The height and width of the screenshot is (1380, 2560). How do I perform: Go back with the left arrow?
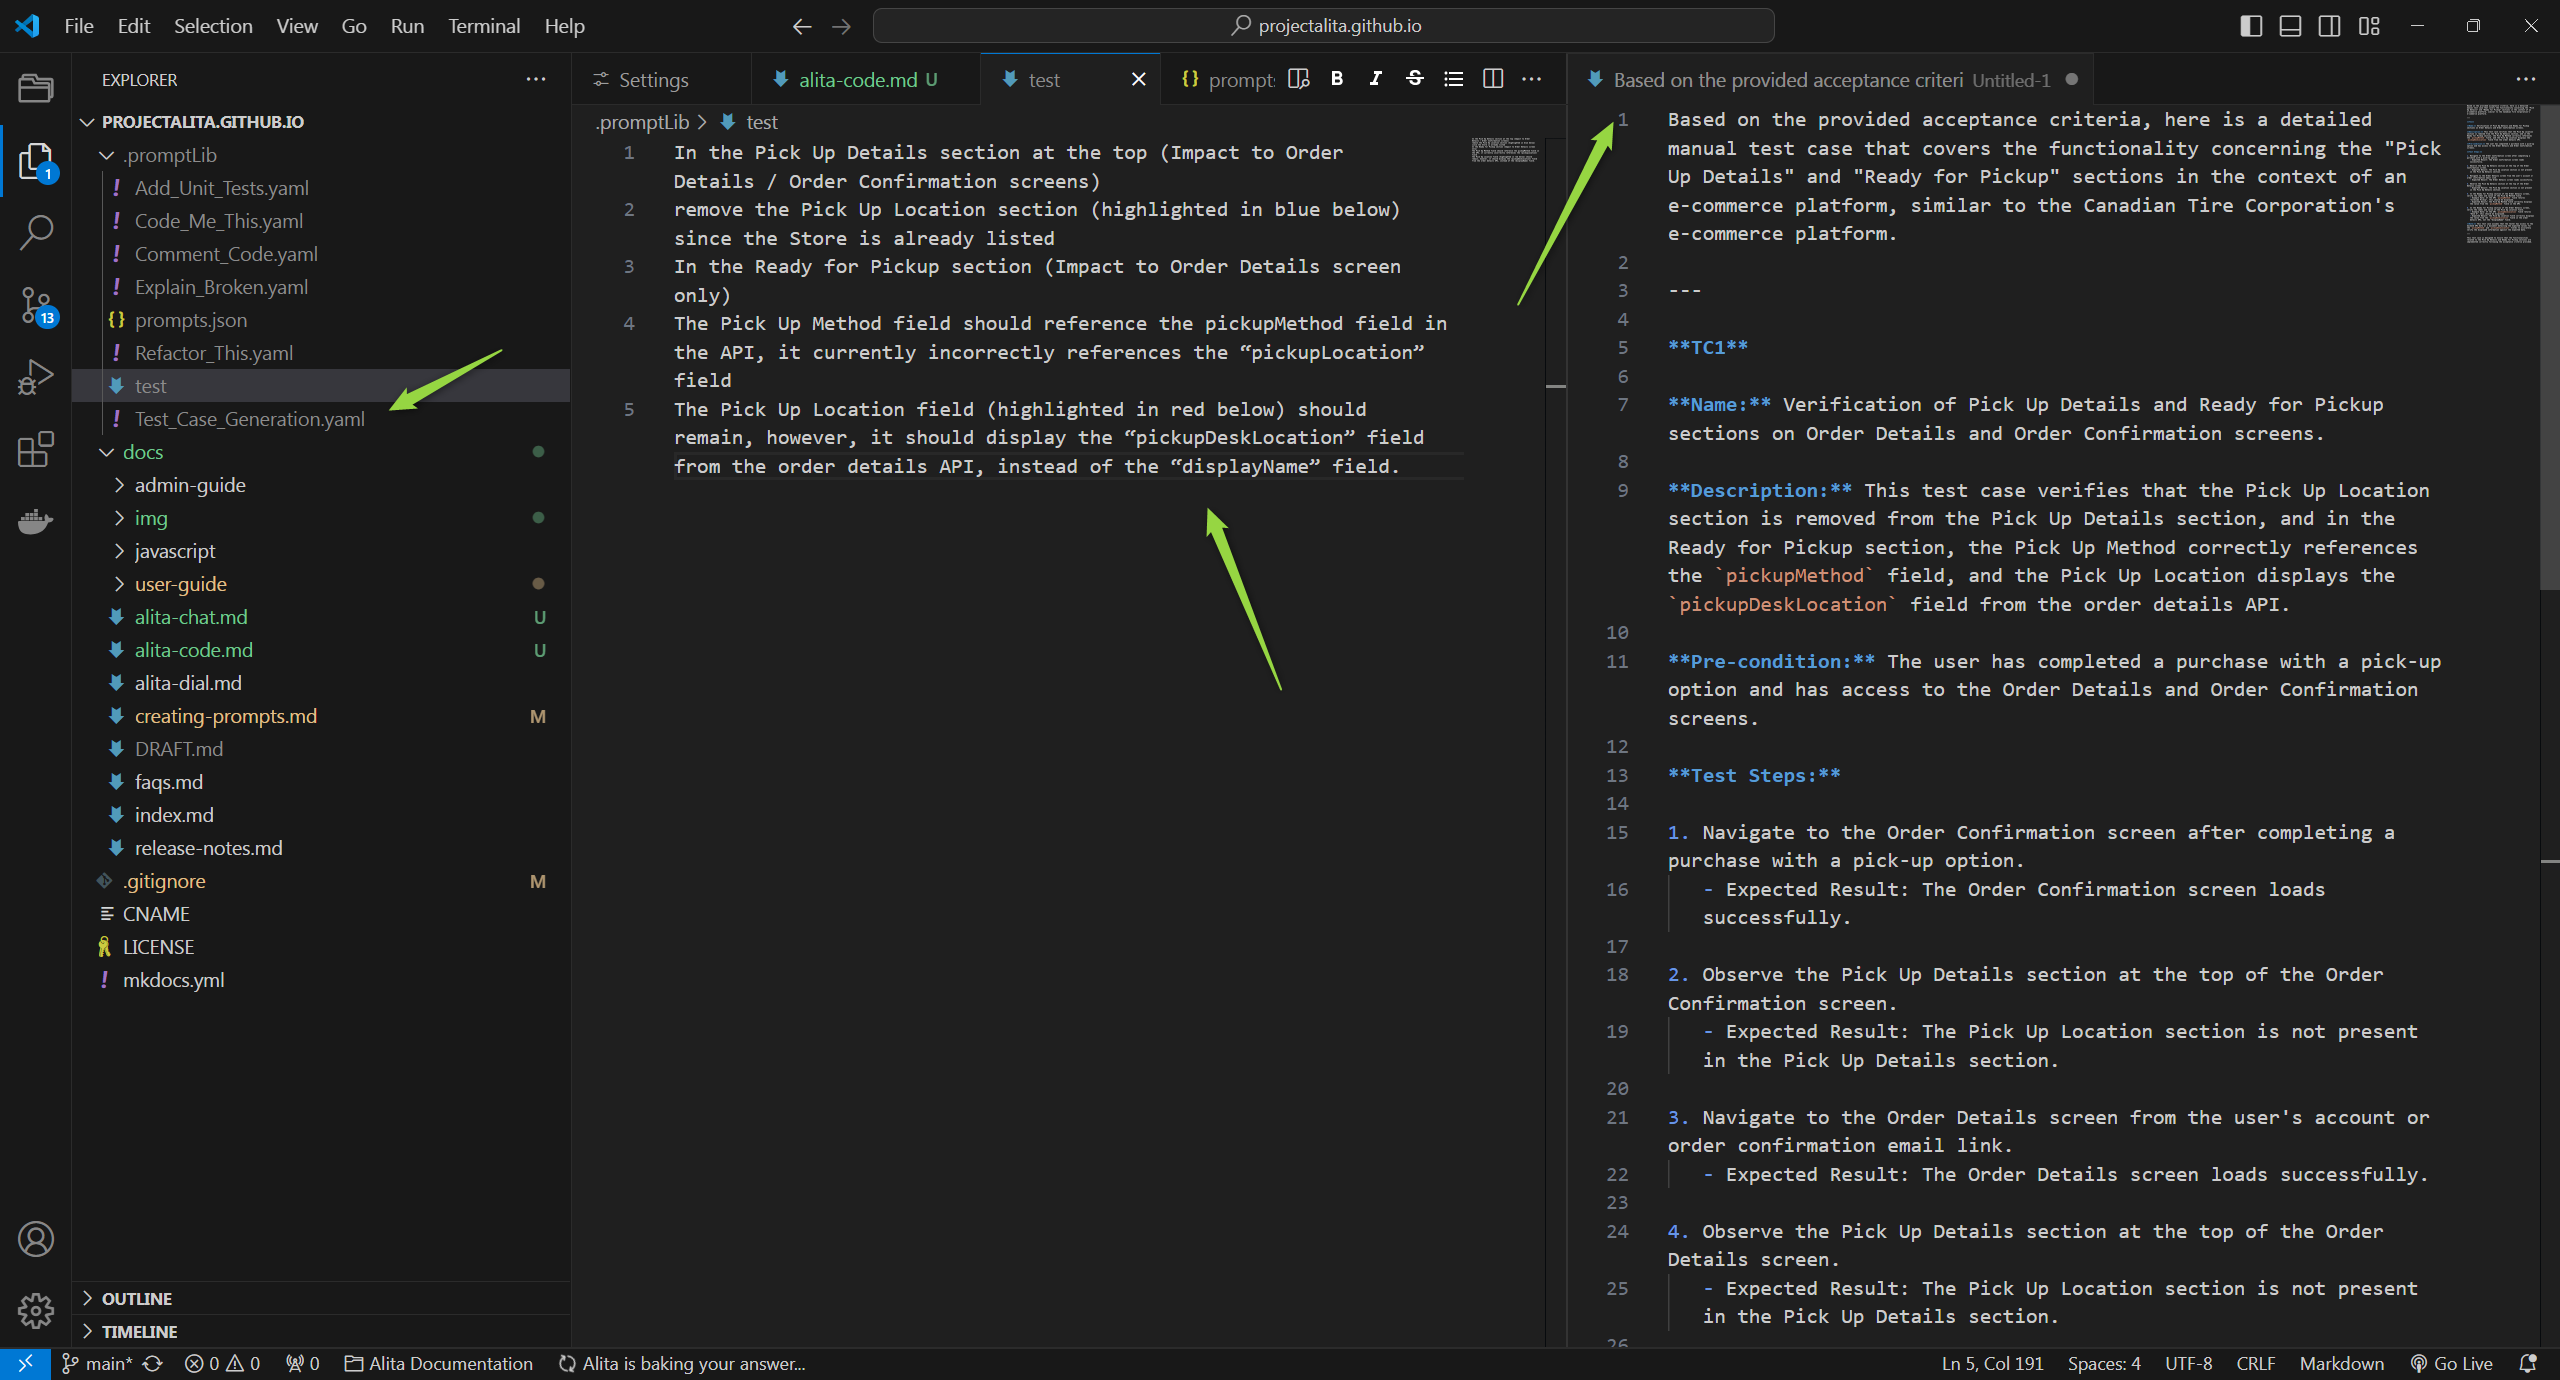tap(802, 26)
